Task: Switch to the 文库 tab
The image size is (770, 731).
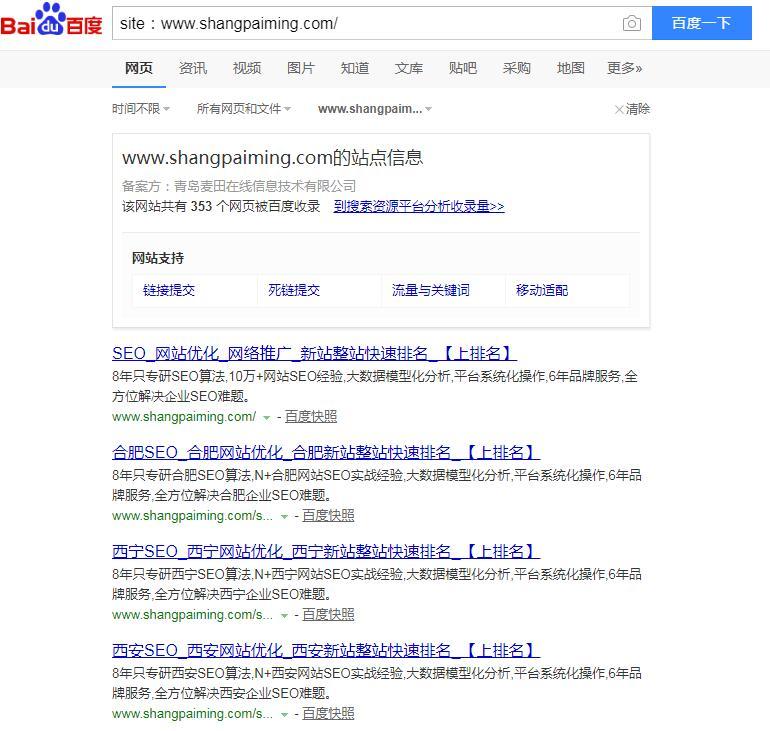Action: pyautogui.click(x=409, y=68)
